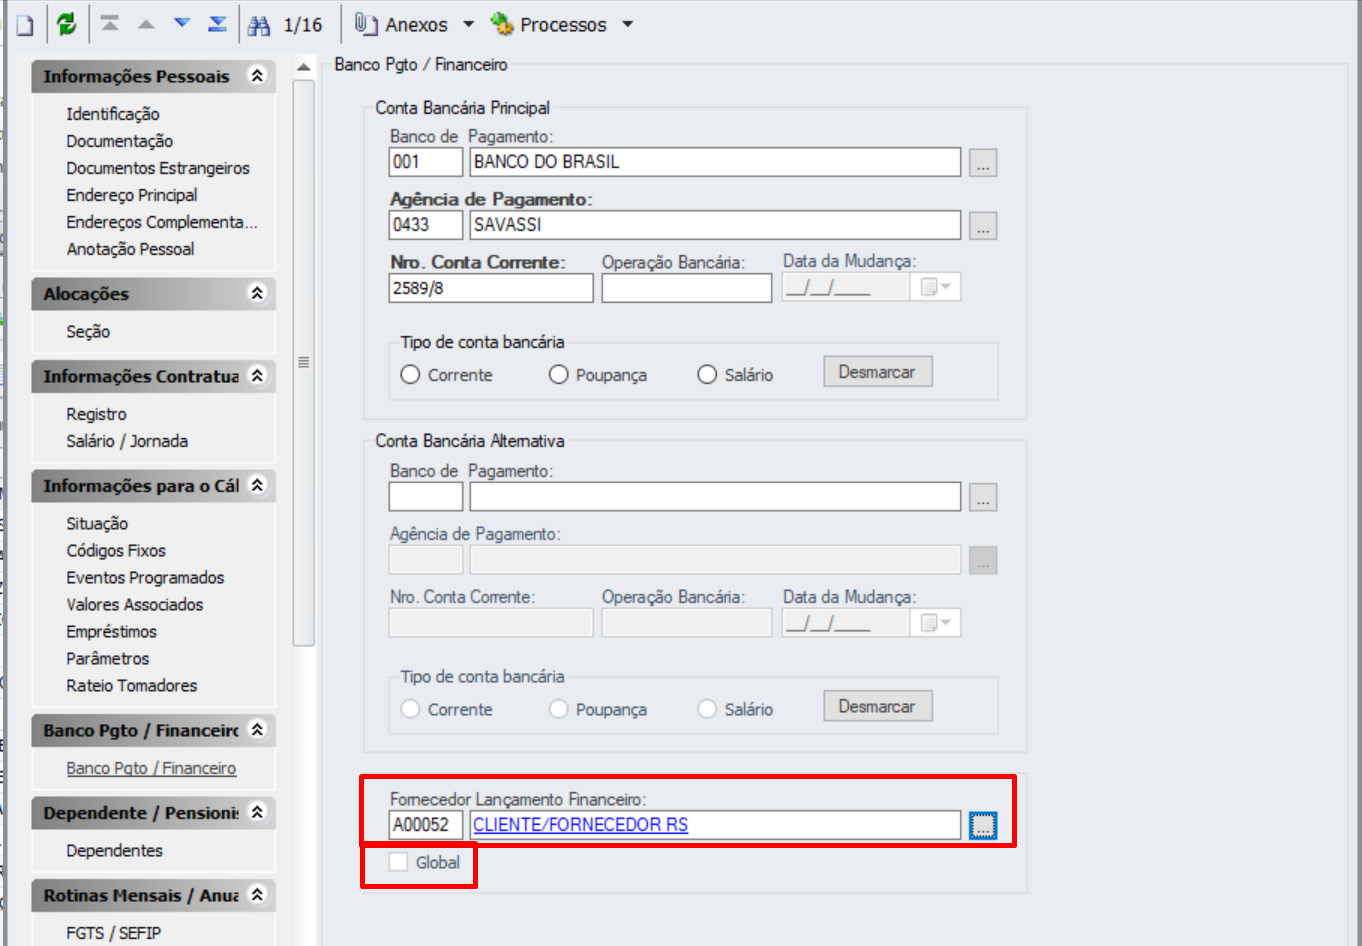This screenshot has height=946, width=1362.
Task: Click Desmarcar in alternative account
Action: [x=877, y=706]
